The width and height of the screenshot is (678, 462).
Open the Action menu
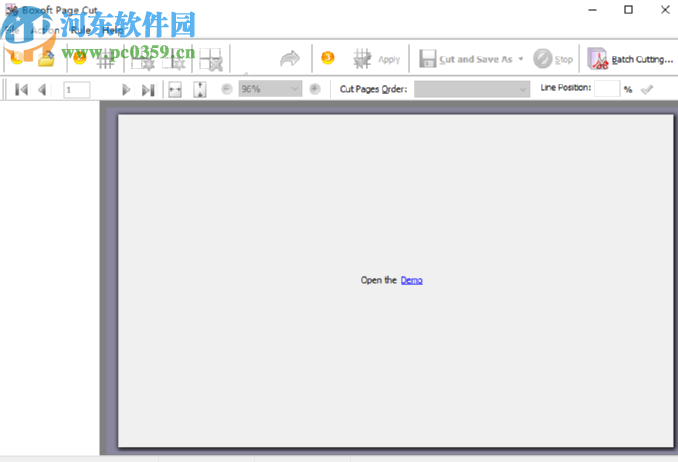(x=45, y=30)
